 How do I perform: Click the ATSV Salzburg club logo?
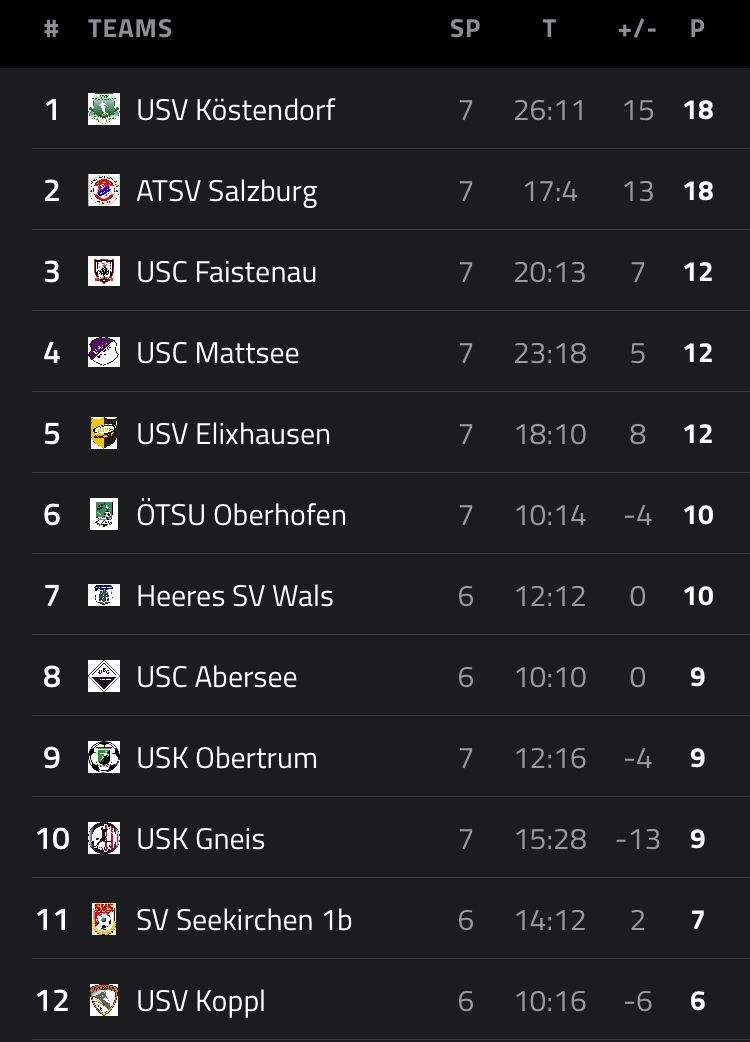click(x=104, y=190)
